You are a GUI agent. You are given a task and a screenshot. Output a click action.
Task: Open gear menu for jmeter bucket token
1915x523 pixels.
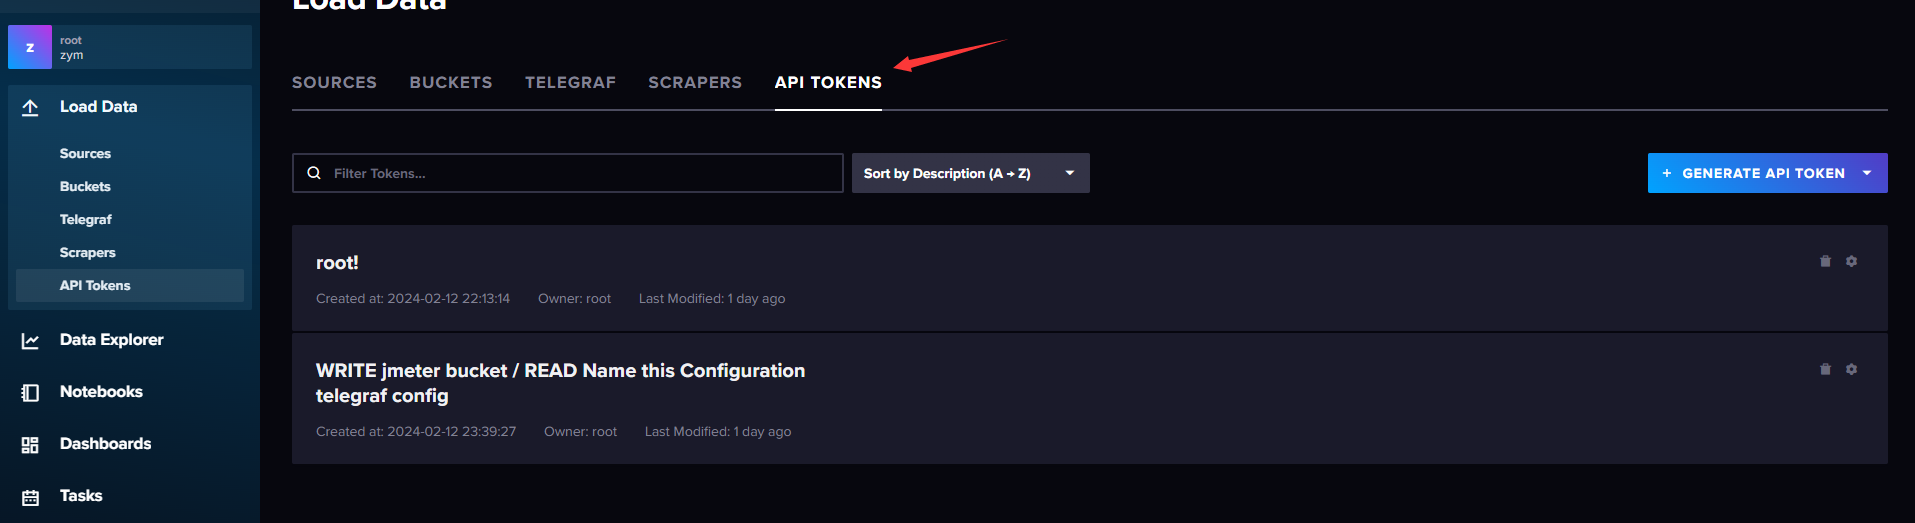click(x=1851, y=369)
